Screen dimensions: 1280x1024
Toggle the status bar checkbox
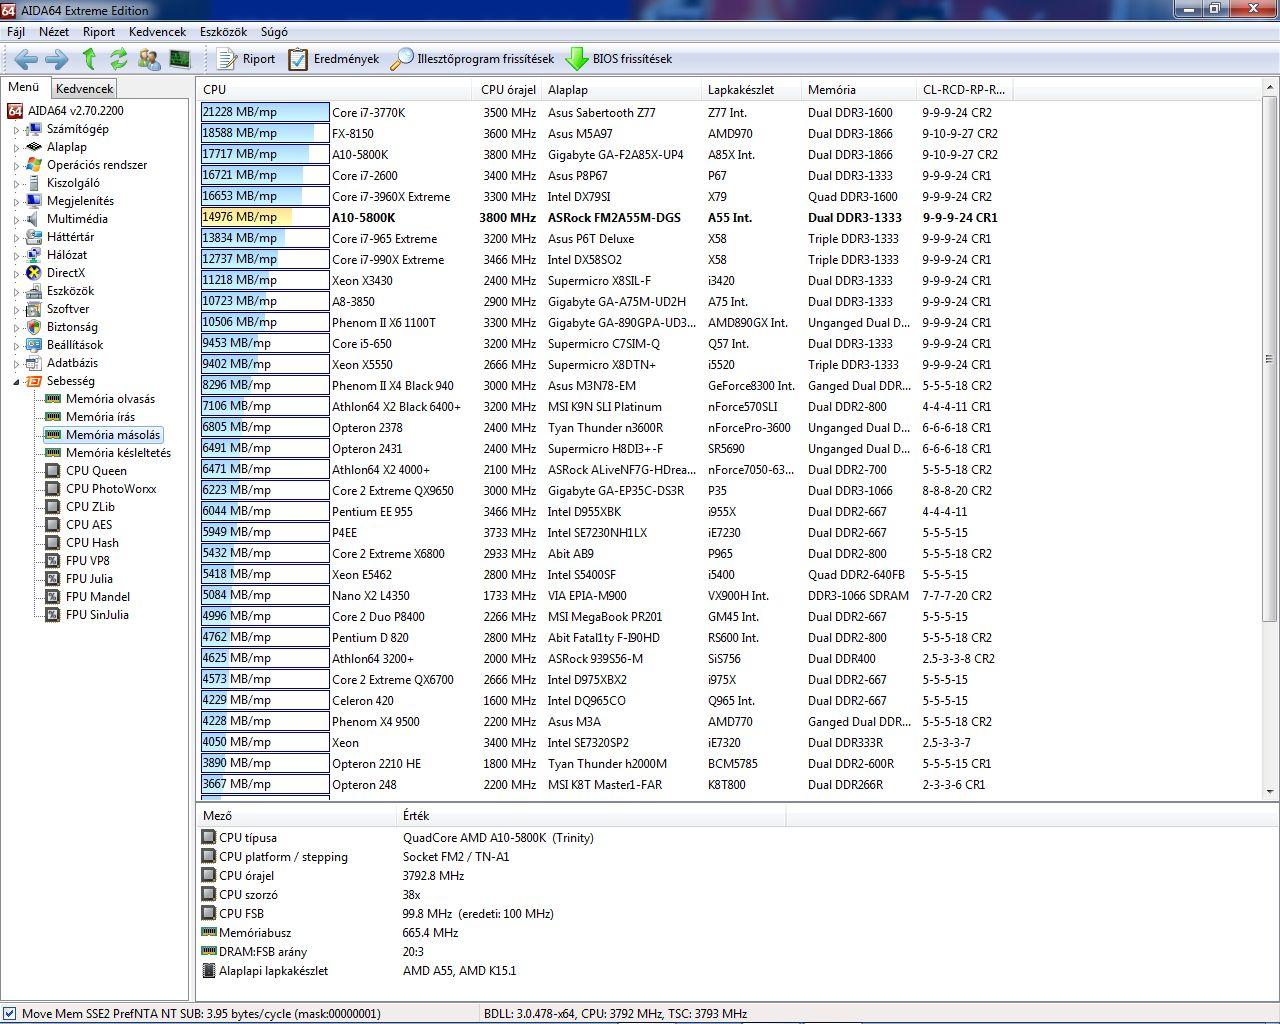pyautogui.click(x=10, y=1013)
